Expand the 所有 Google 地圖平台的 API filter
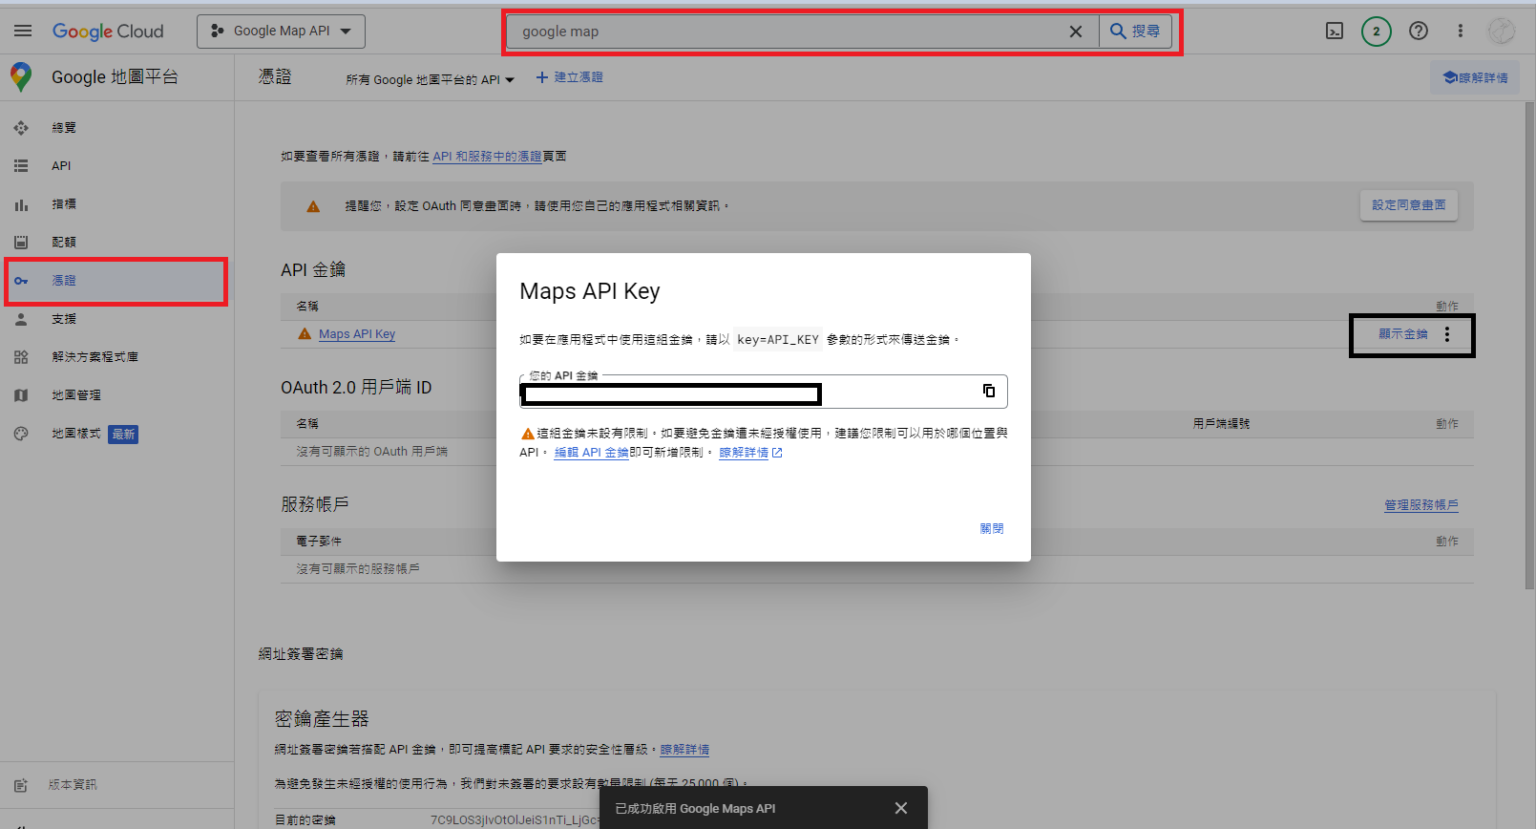Viewport: 1536px width, 829px height. (x=430, y=77)
